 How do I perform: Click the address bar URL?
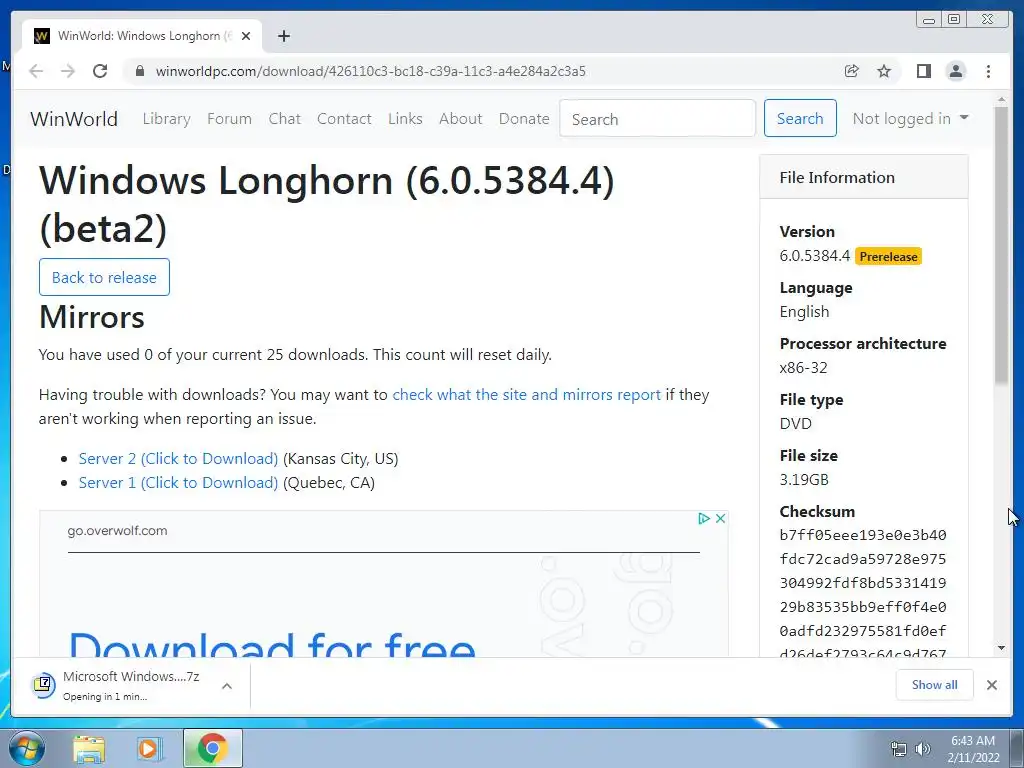click(370, 71)
